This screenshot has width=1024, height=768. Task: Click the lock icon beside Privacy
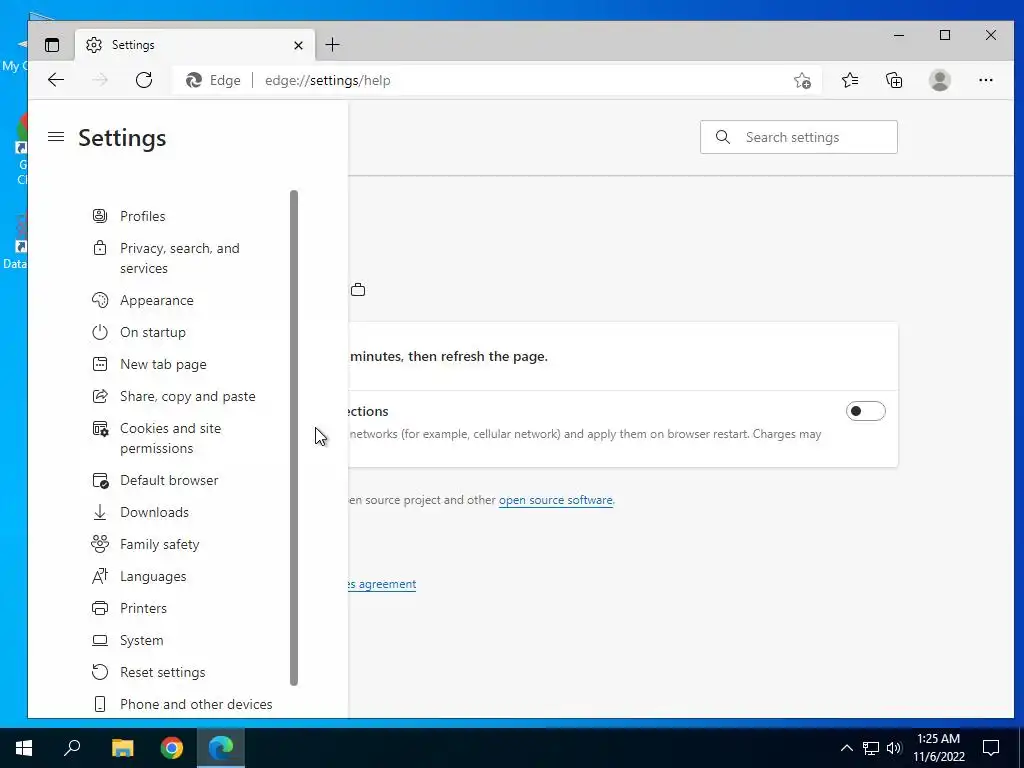tap(100, 248)
